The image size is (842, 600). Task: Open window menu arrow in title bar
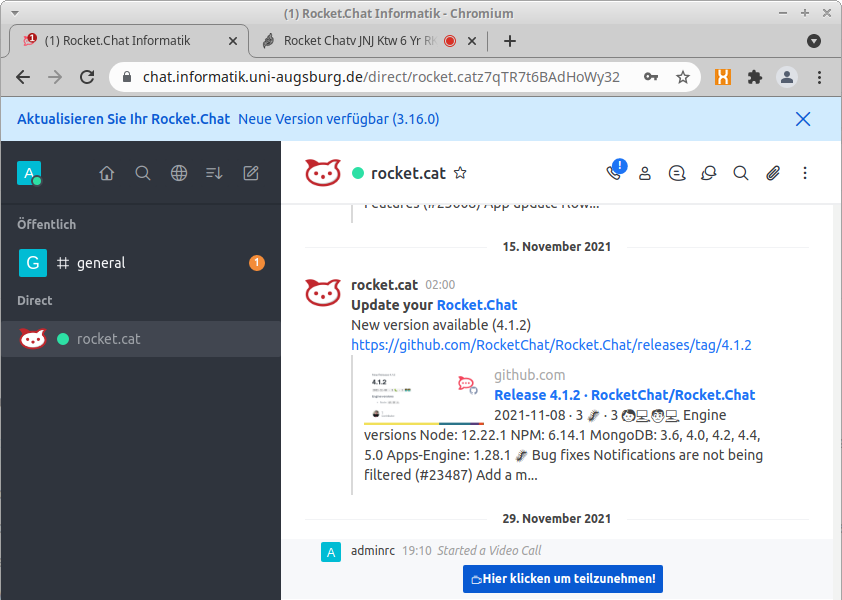point(15,13)
